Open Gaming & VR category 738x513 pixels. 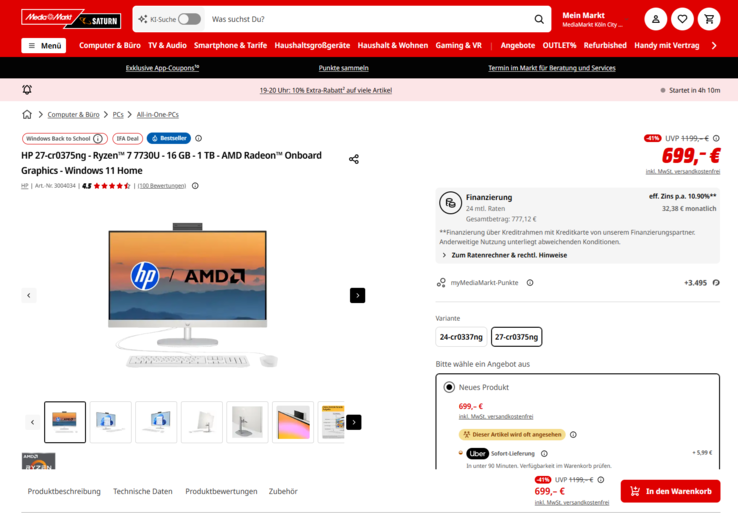[x=458, y=46]
